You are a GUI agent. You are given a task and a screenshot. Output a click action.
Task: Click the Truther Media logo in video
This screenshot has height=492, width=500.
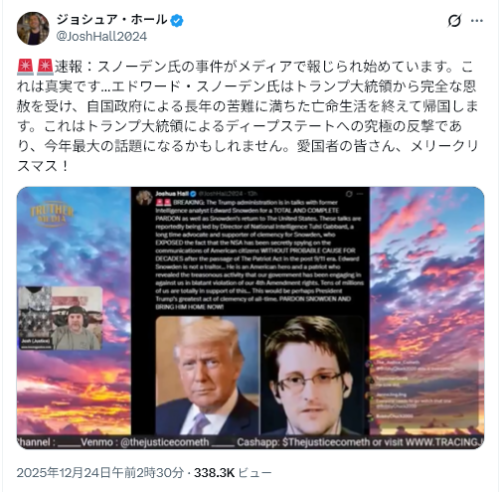52,214
